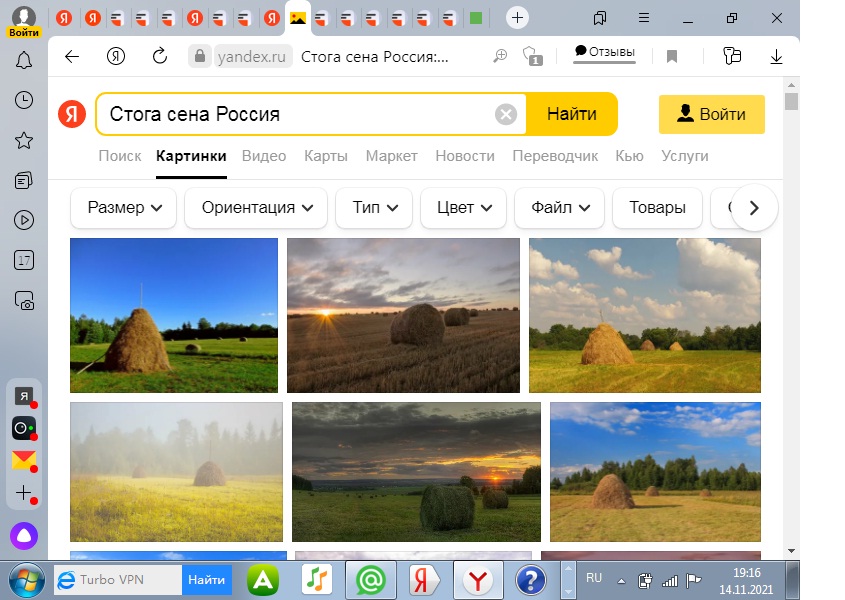Open the Услуги tab
Screen dimensions: 845x600
(685, 156)
